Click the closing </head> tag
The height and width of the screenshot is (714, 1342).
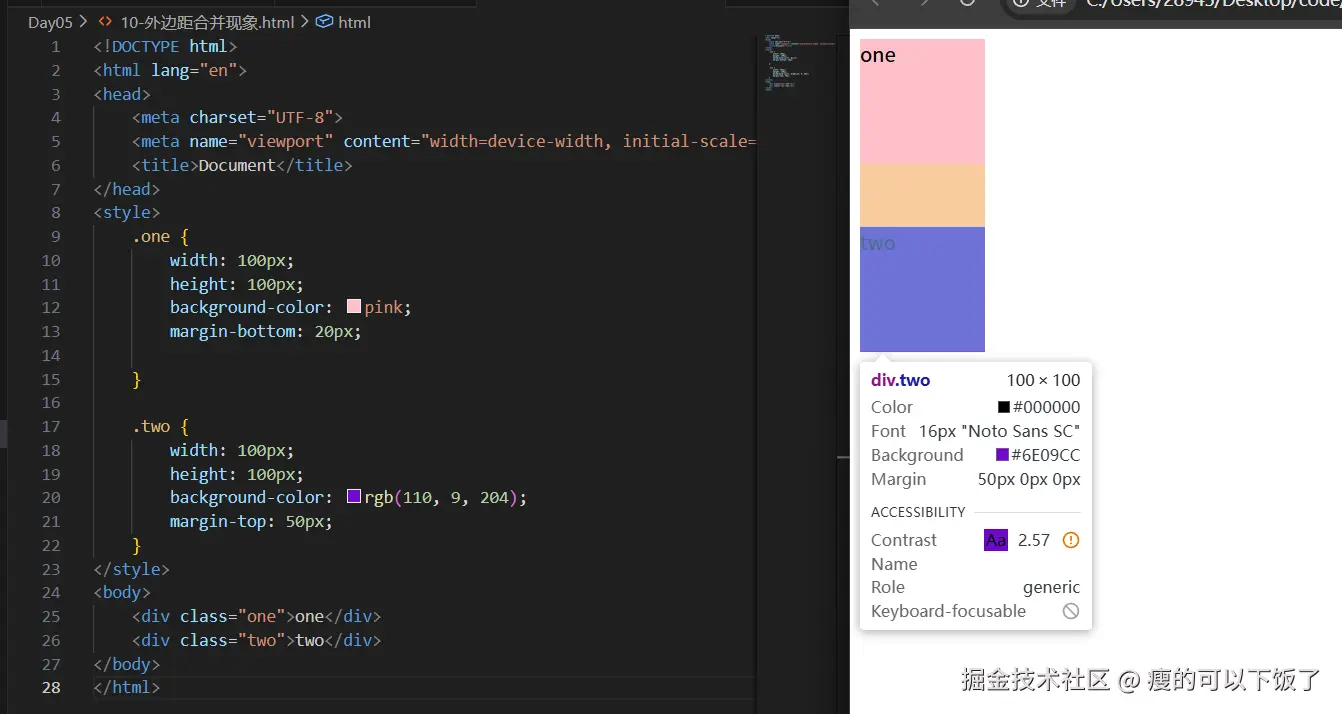(x=127, y=189)
